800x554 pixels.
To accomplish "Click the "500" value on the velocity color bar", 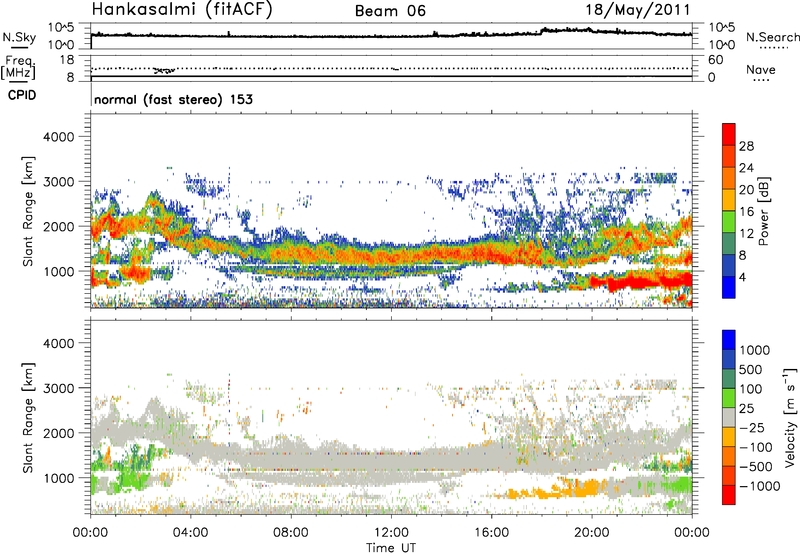I will pyautogui.click(x=751, y=370).
